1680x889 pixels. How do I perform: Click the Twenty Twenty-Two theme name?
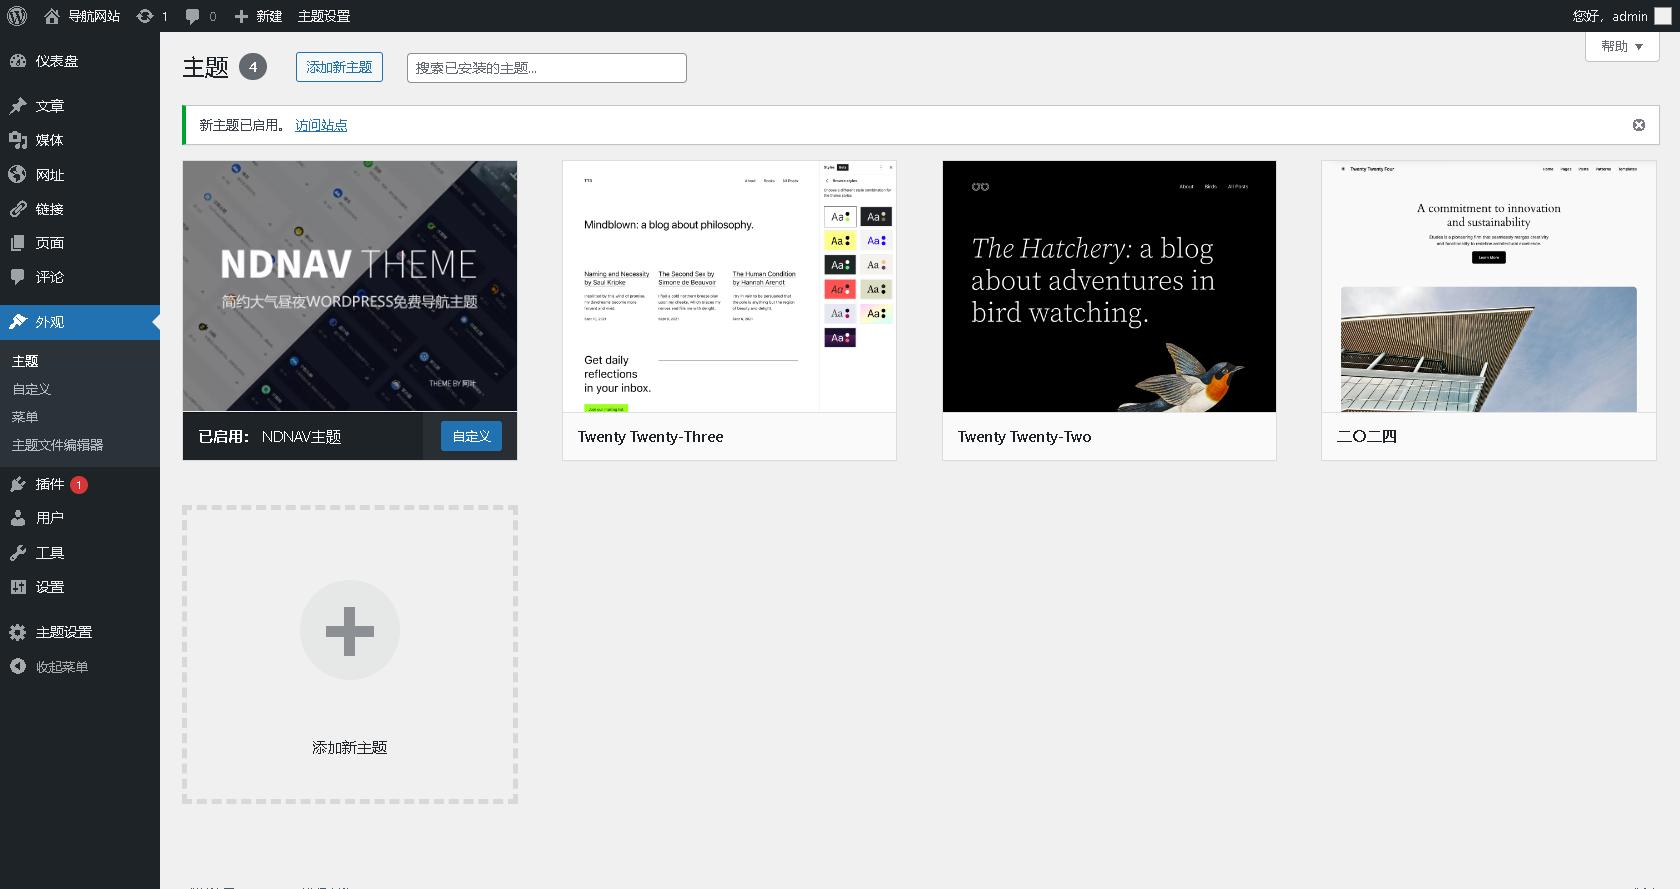tap(1024, 437)
